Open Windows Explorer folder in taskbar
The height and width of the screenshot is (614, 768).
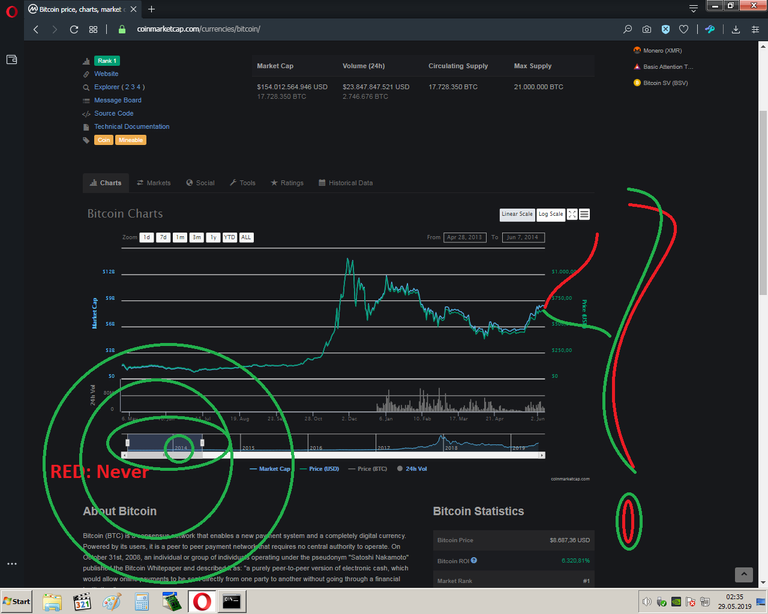point(52,602)
